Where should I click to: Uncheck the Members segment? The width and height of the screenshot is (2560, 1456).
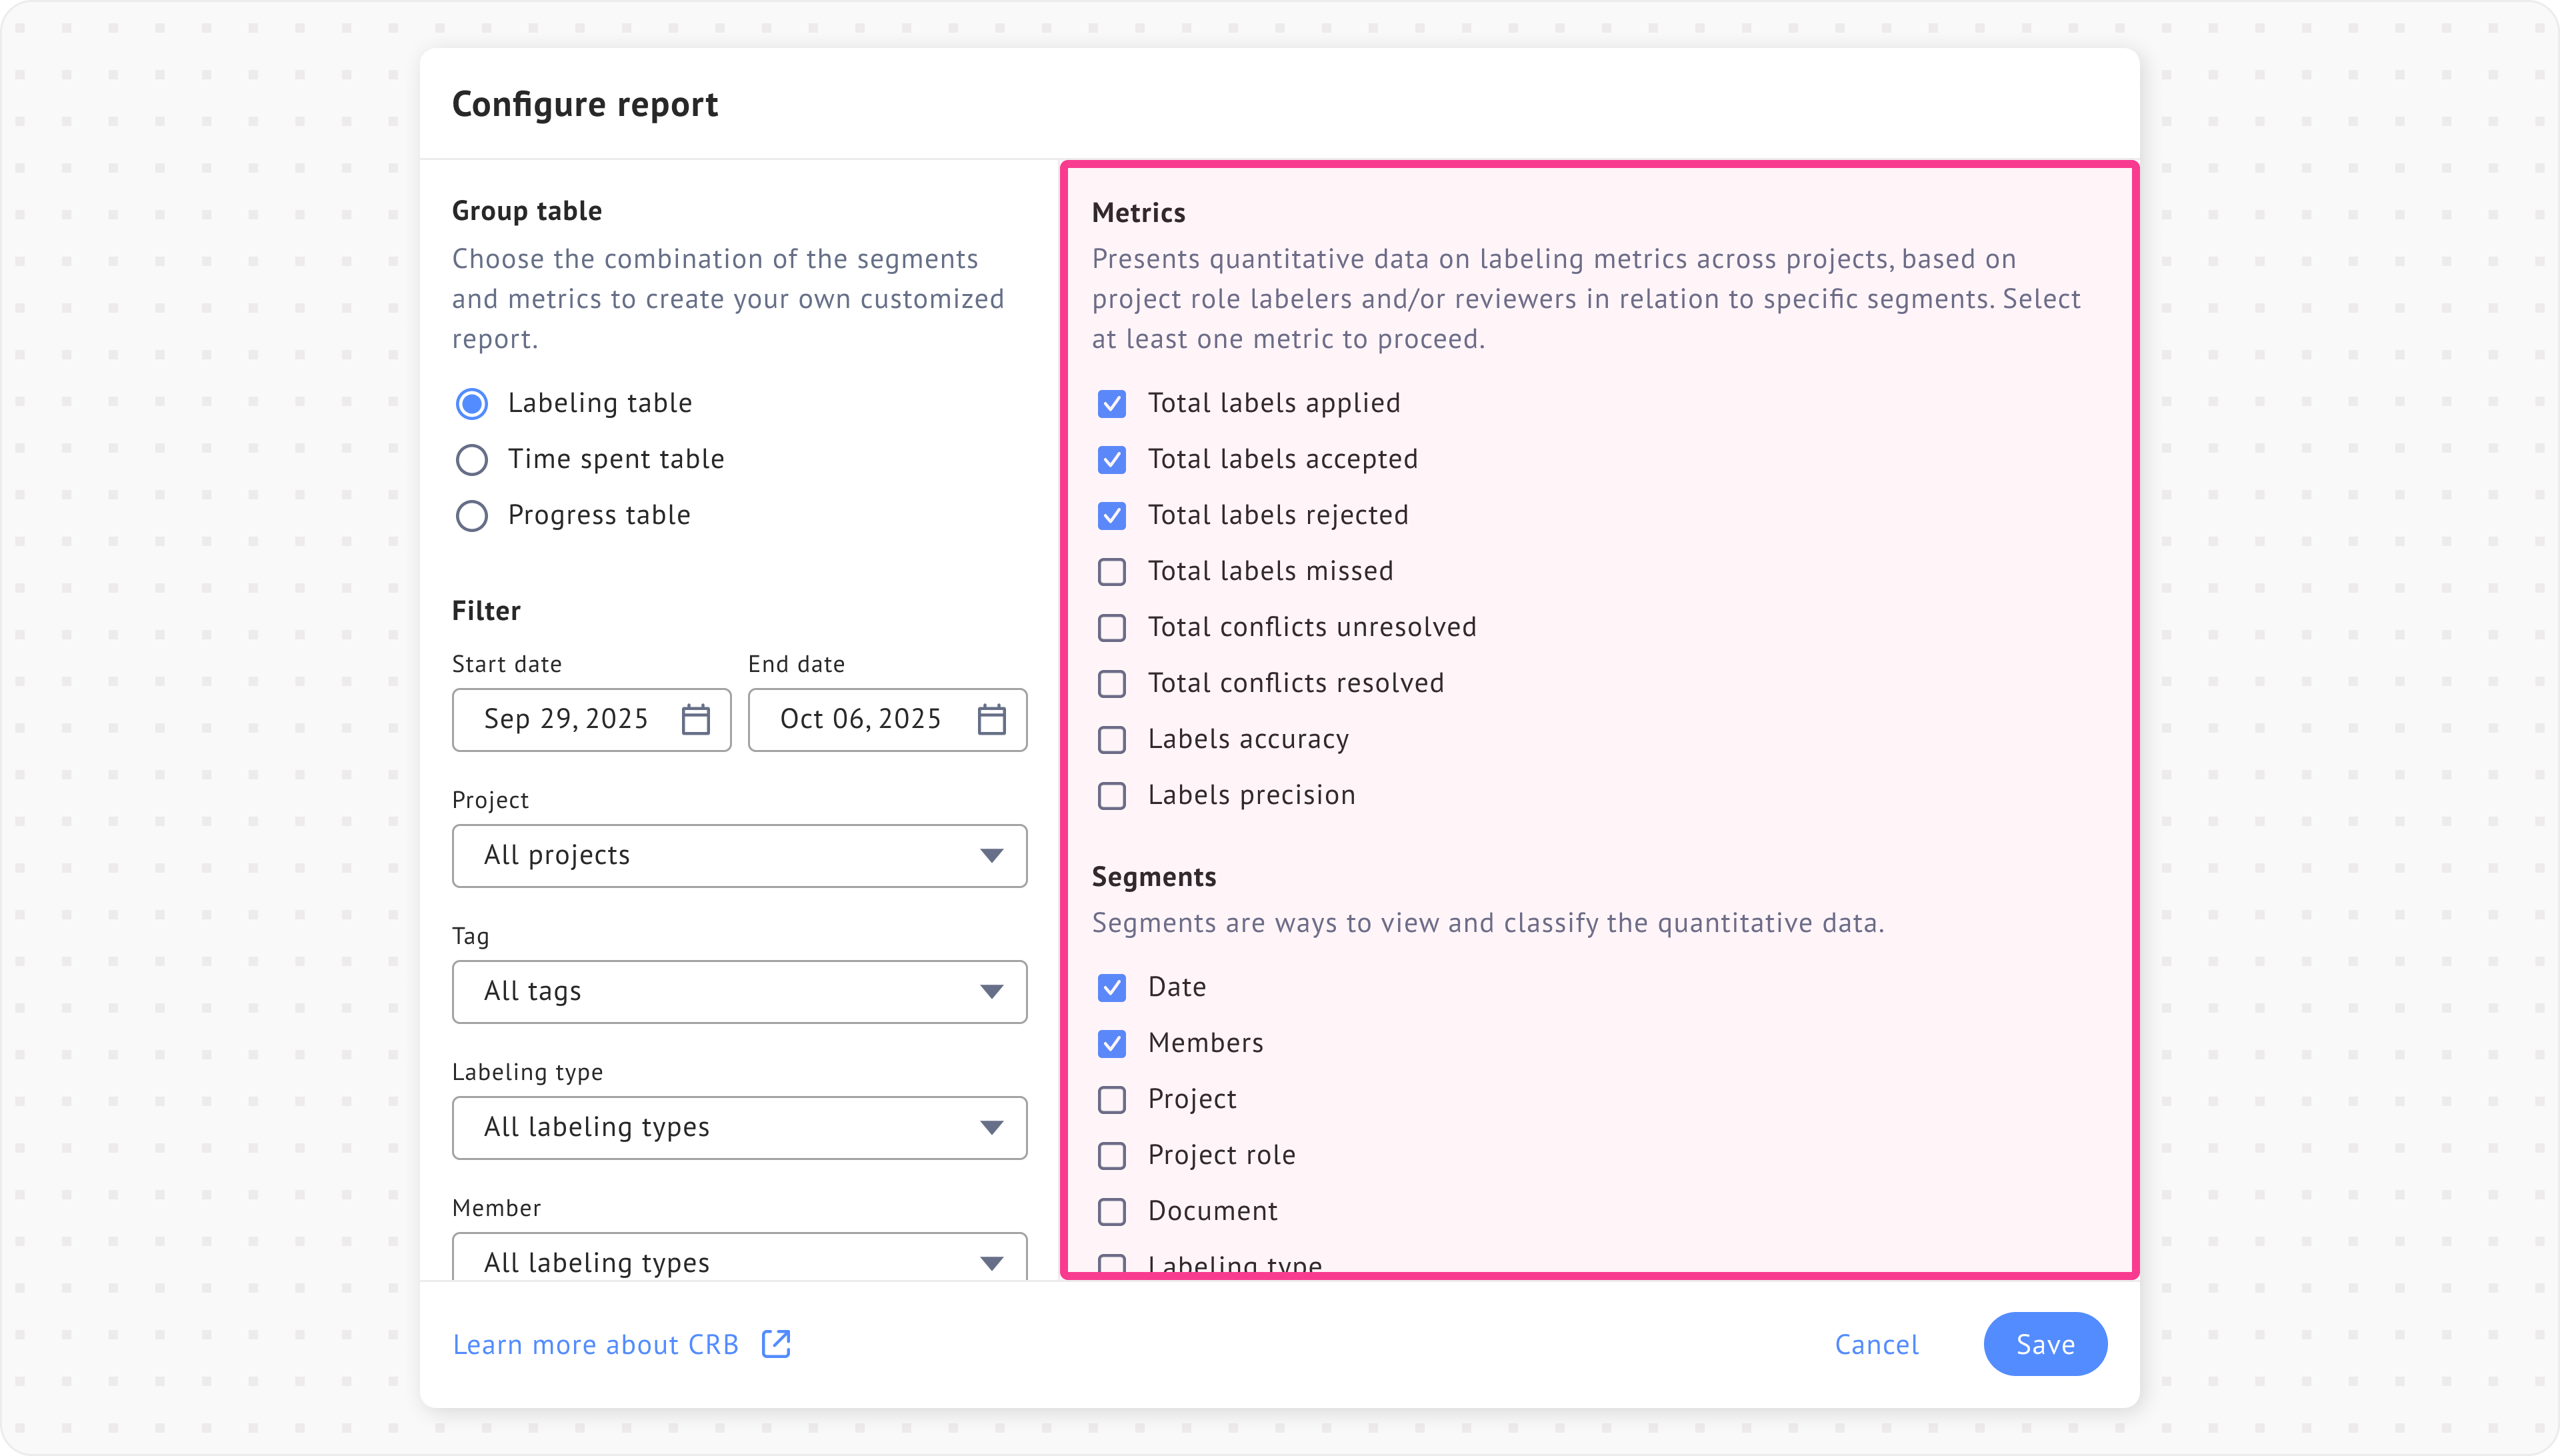pos(1112,1044)
